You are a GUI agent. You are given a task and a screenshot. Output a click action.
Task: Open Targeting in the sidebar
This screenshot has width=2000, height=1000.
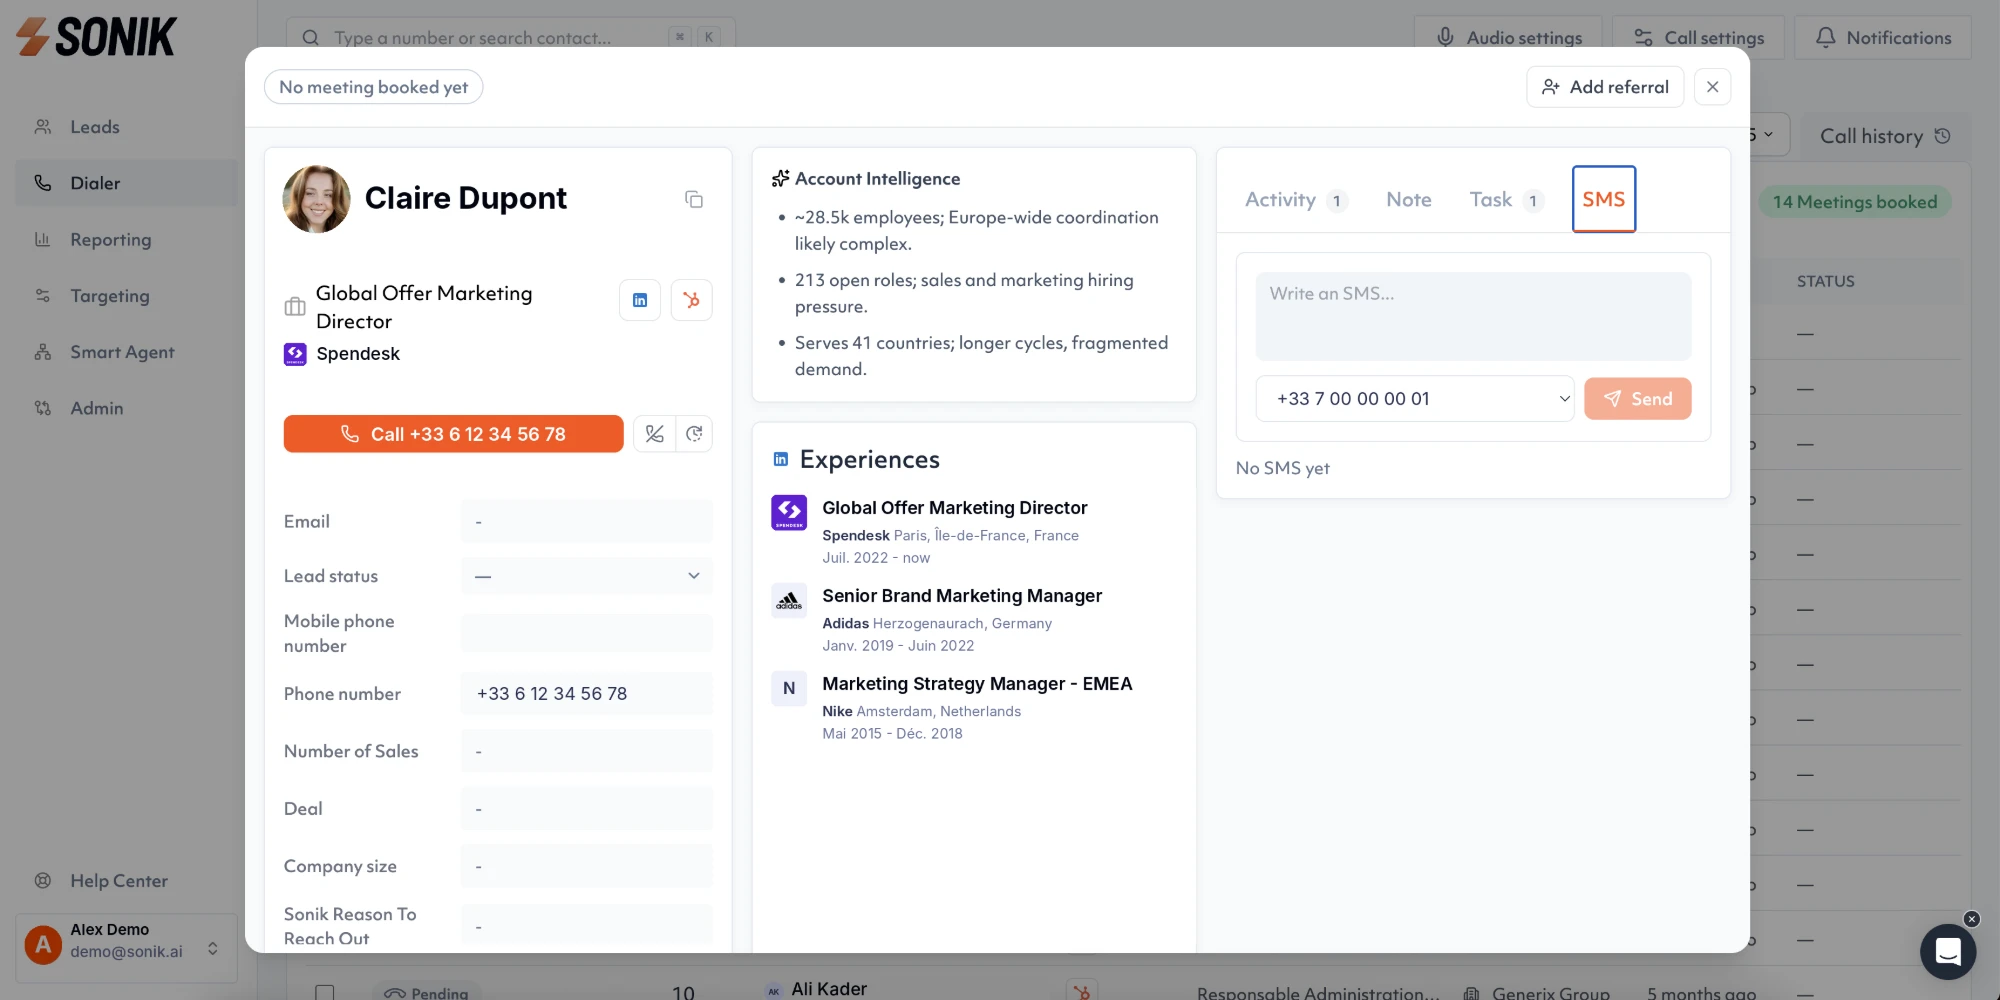coord(126,296)
